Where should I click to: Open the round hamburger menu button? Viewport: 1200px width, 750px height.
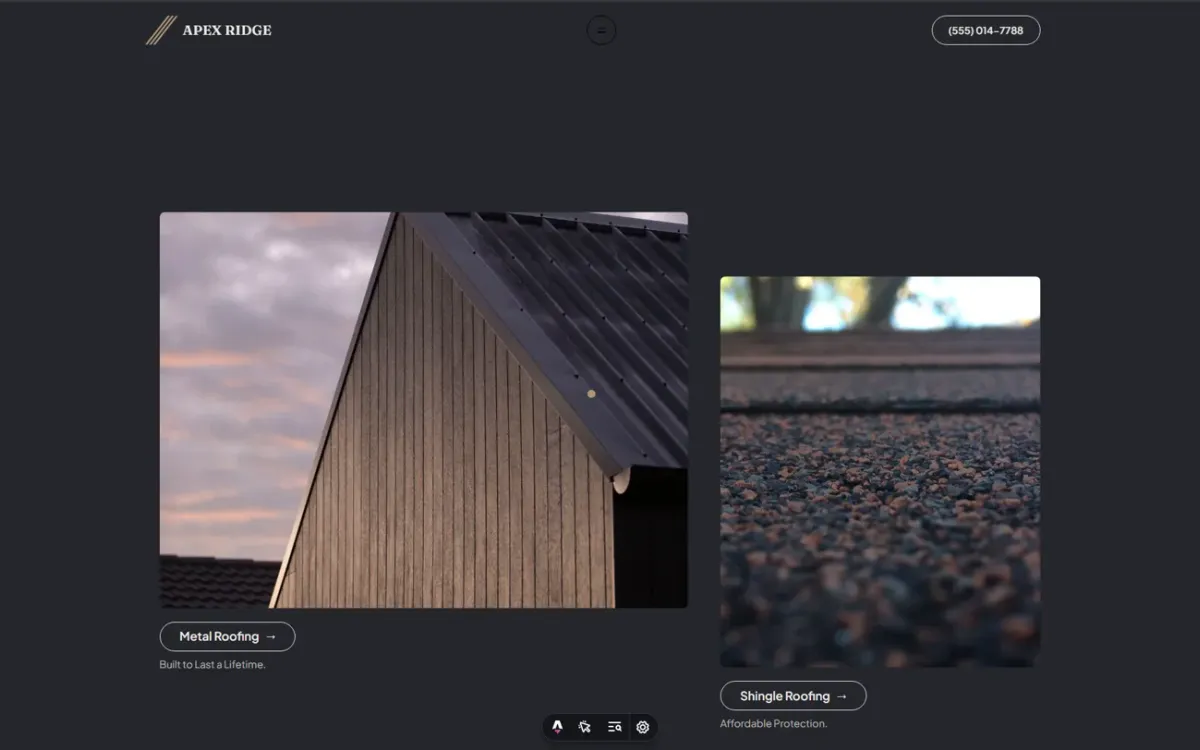click(601, 30)
